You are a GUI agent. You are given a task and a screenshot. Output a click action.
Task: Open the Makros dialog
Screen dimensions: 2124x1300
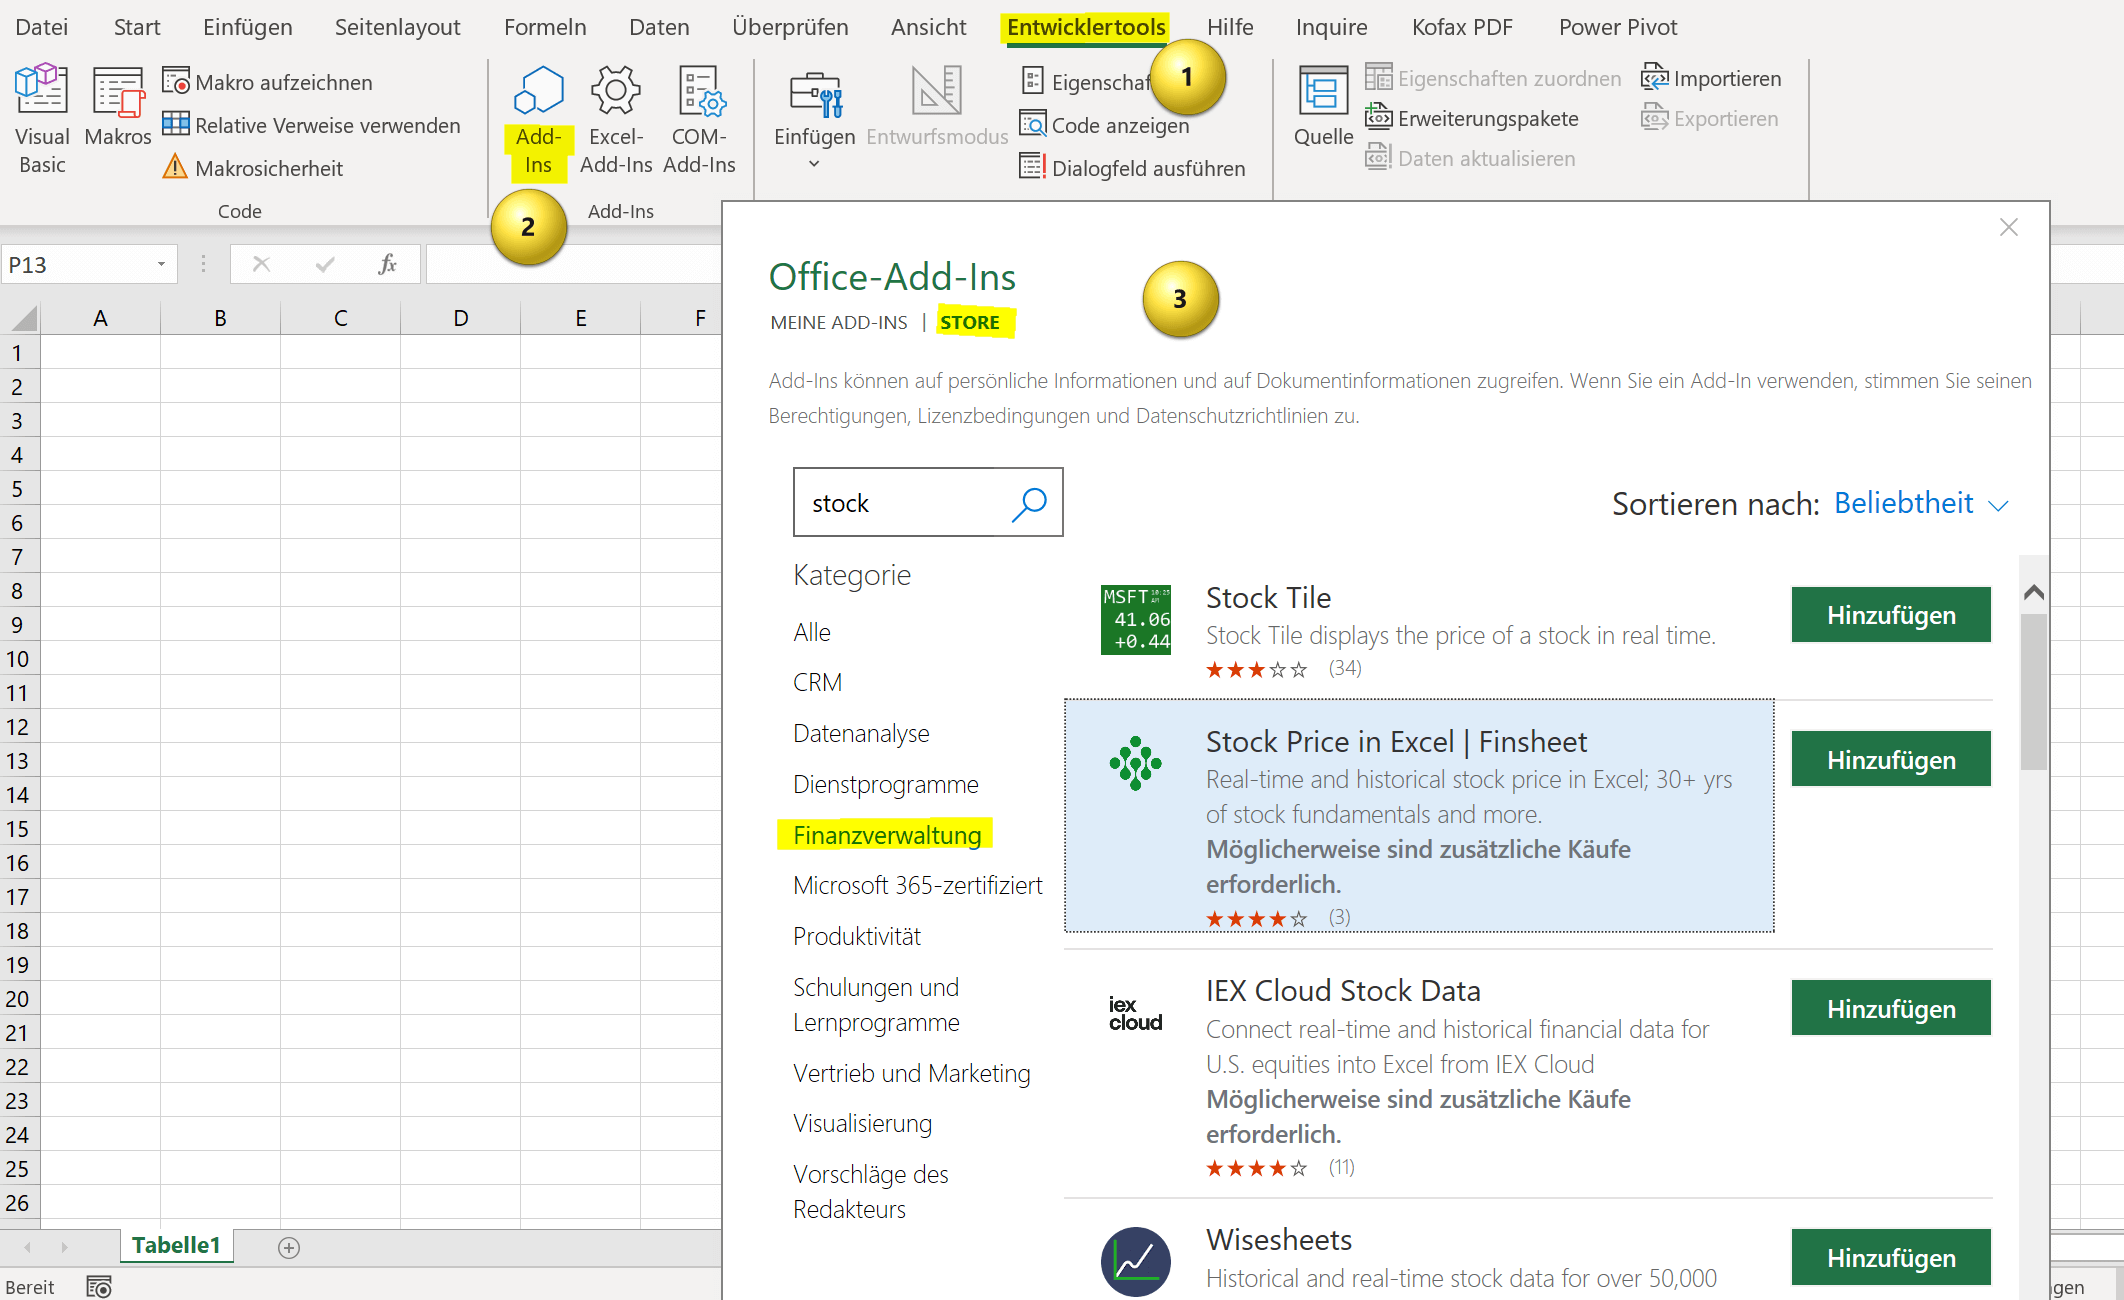click(118, 108)
